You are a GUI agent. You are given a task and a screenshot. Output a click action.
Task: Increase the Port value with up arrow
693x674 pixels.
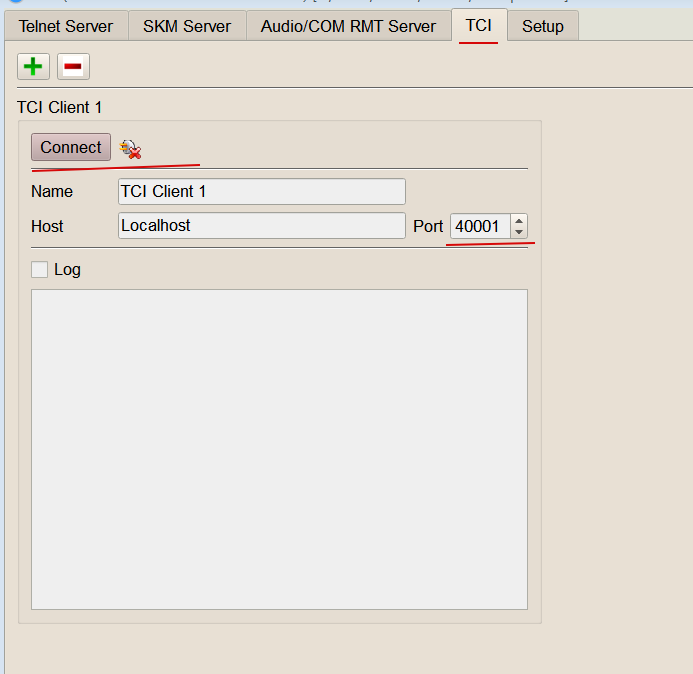coord(518,220)
